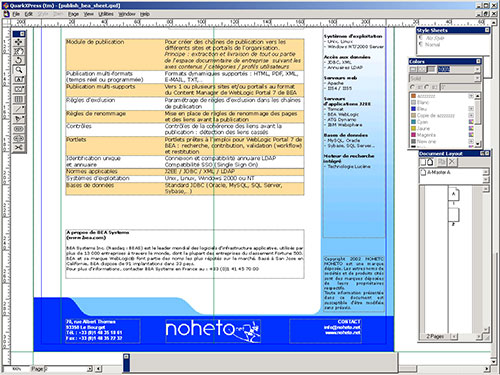Click the QuarkXPress document icon in menu bar

pos(6,14)
